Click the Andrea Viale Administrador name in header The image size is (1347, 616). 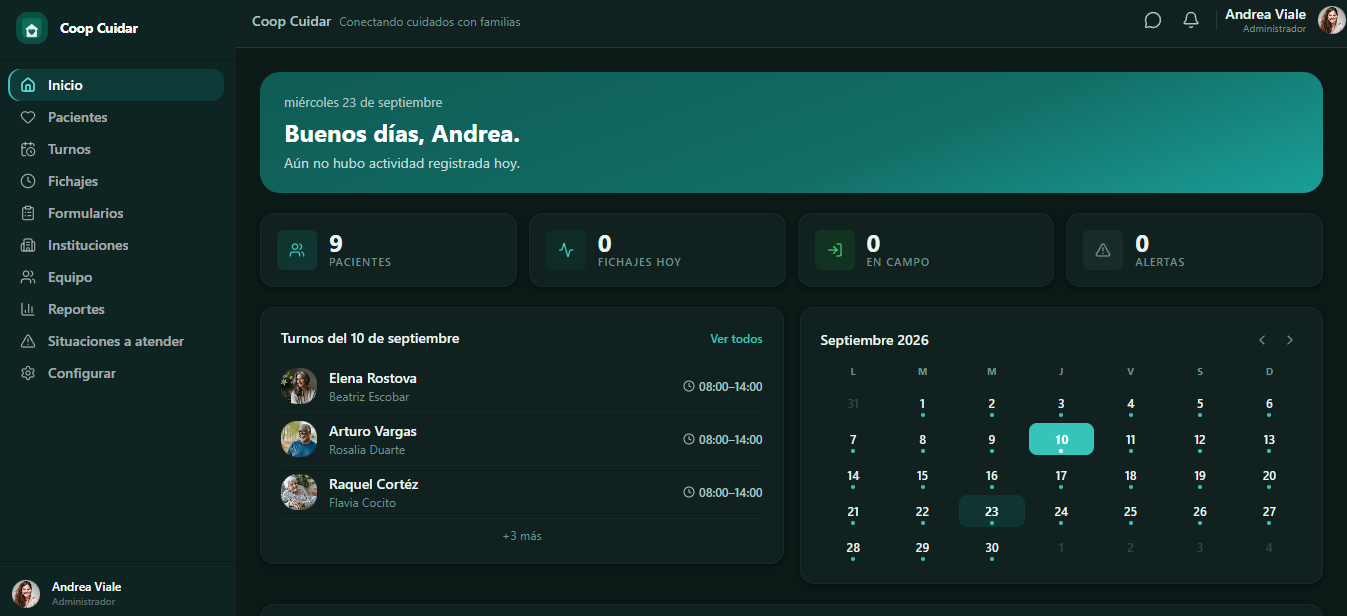pyautogui.click(x=1265, y=20)
